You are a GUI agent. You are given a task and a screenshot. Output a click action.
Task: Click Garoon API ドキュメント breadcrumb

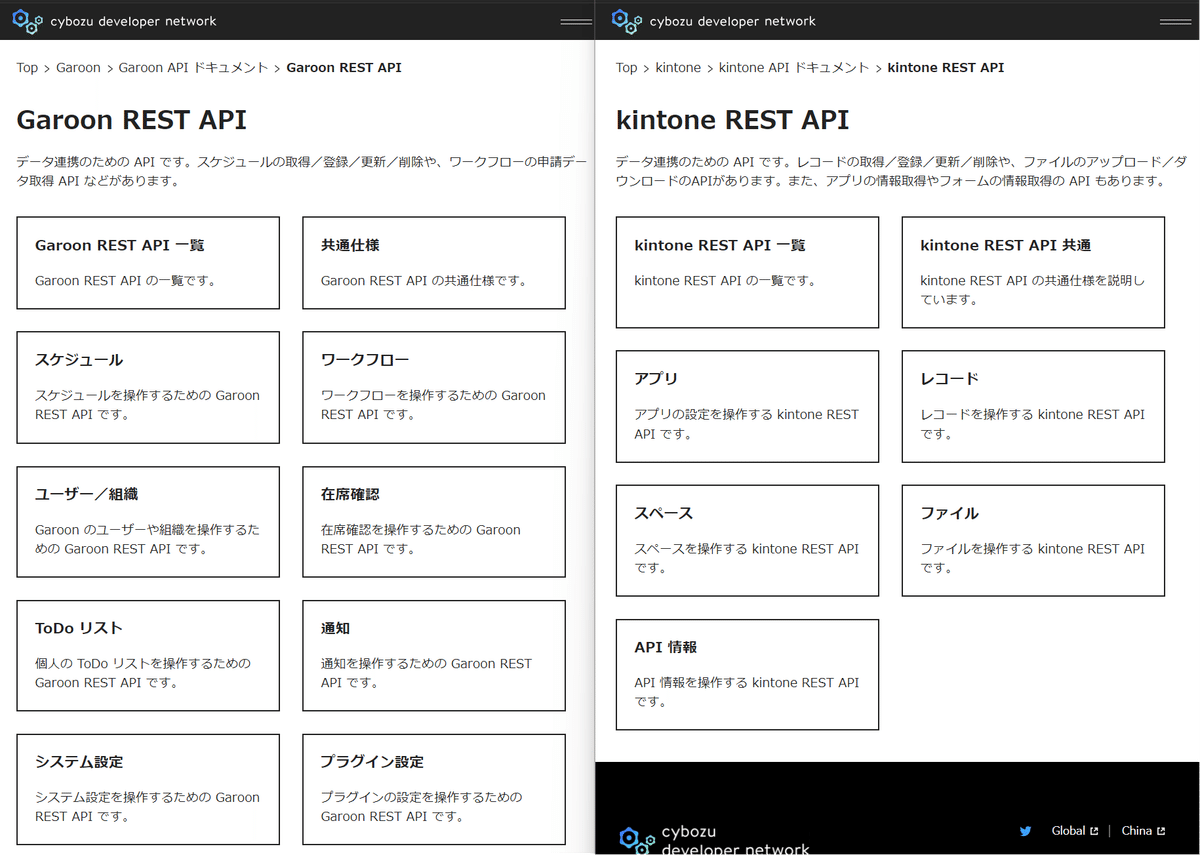(193, 68)
